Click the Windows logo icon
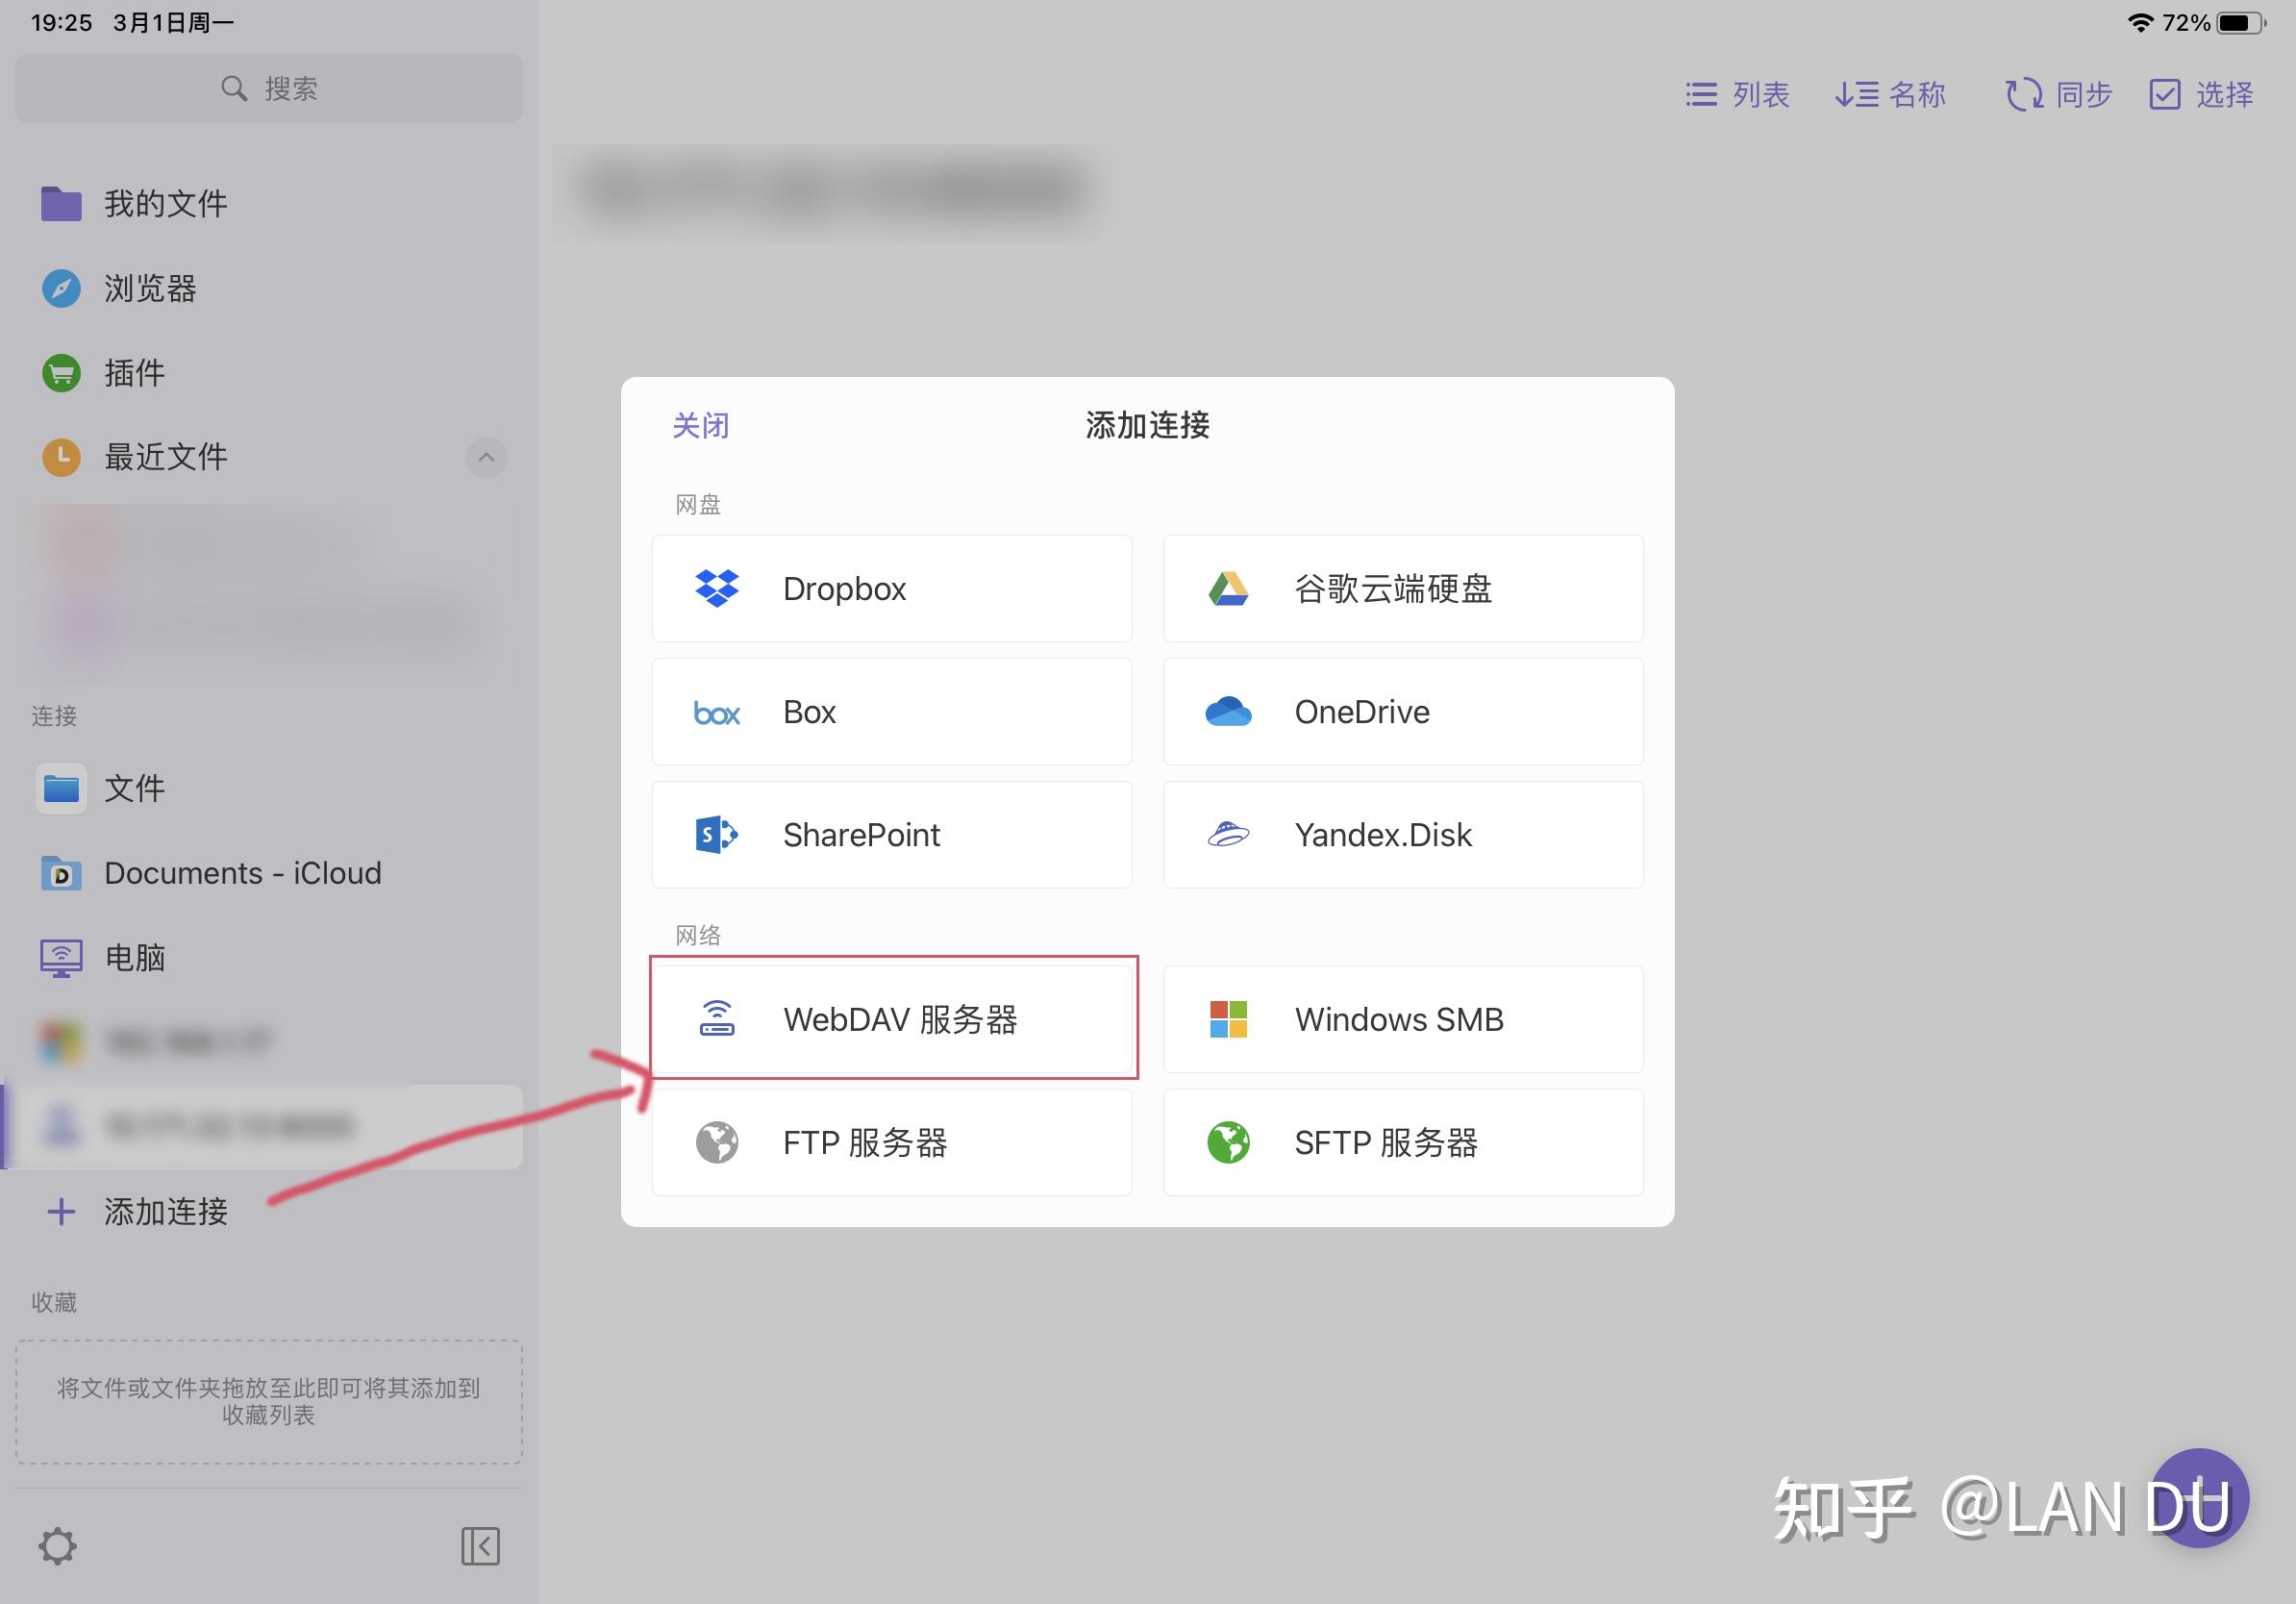Viewport: 2296px width, 1604px height. (1228, 1019)
